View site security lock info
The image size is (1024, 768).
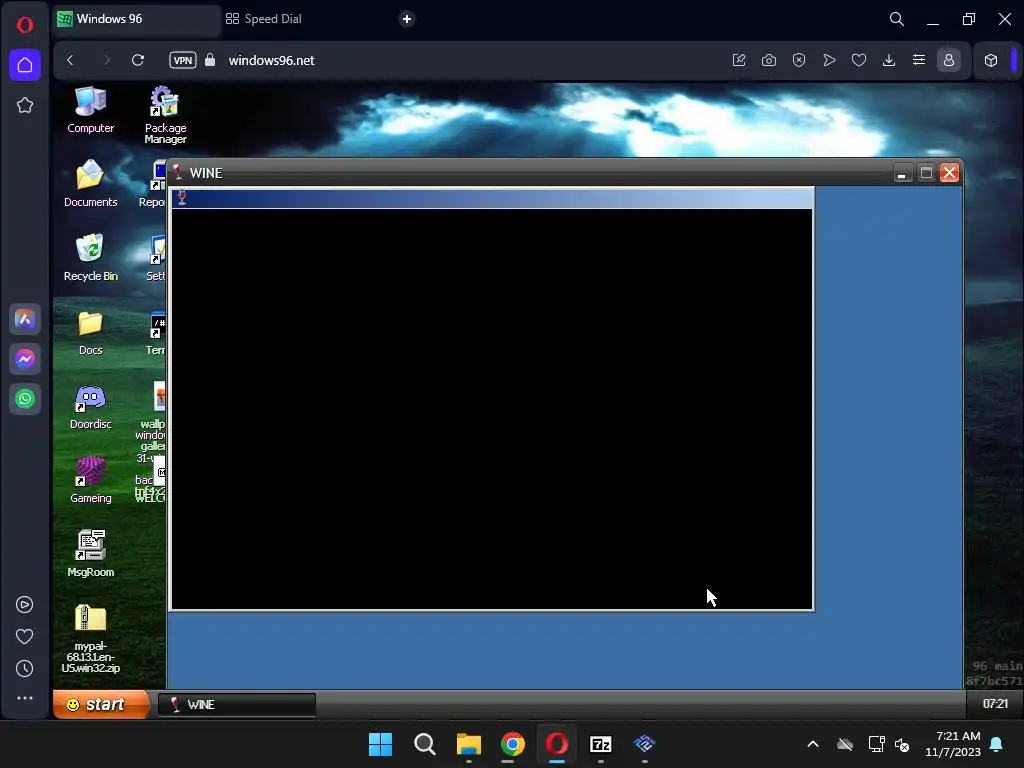(210, 60)
